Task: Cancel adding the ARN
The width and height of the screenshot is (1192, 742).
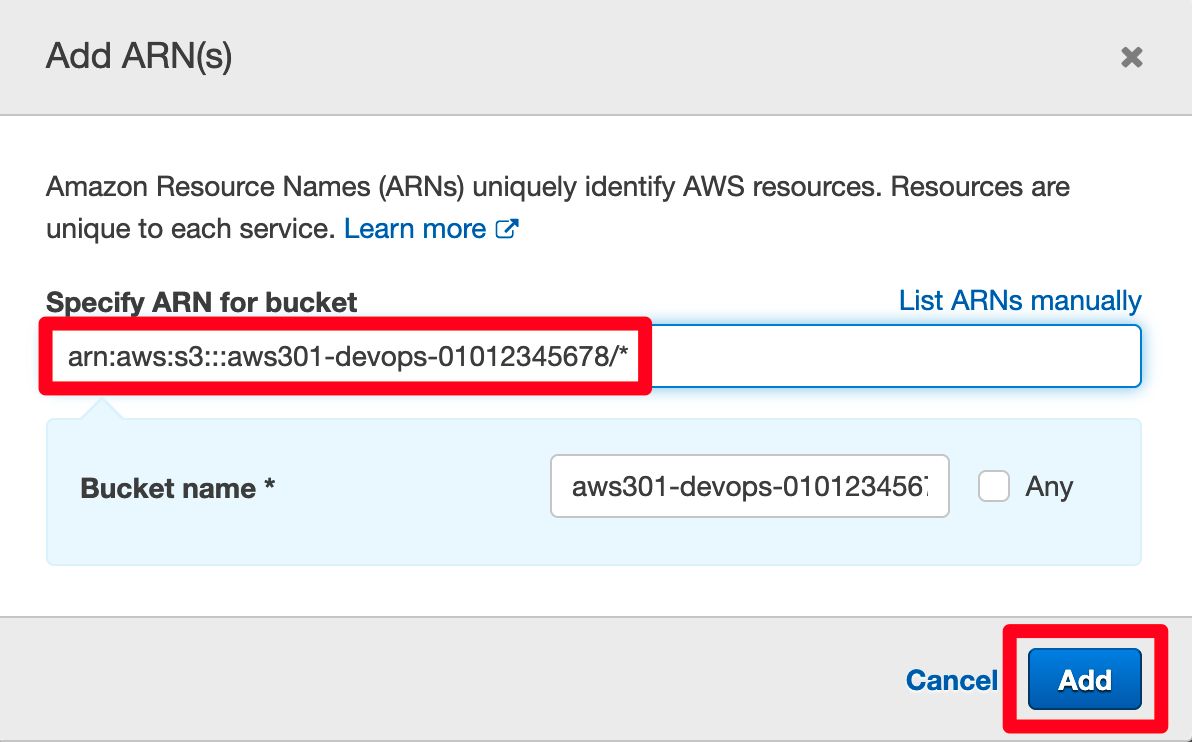Action: click(951, 680)
